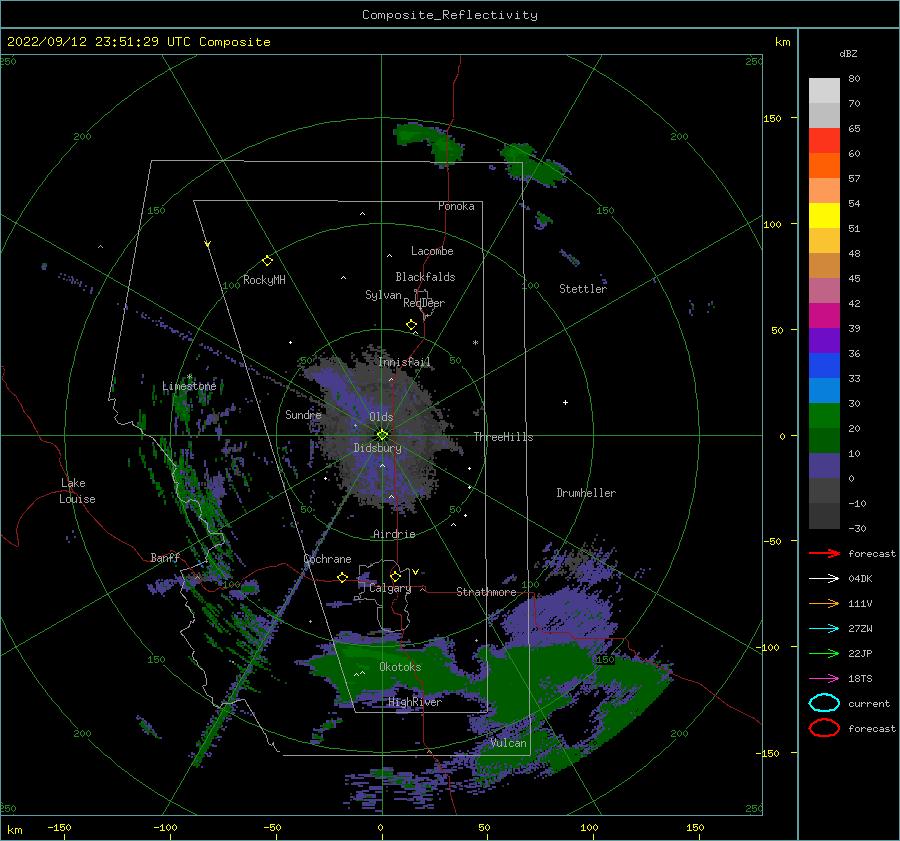Viewport: 900px width, 841px height.
Task: Click the RockyMH label
Action: point(264,280)
